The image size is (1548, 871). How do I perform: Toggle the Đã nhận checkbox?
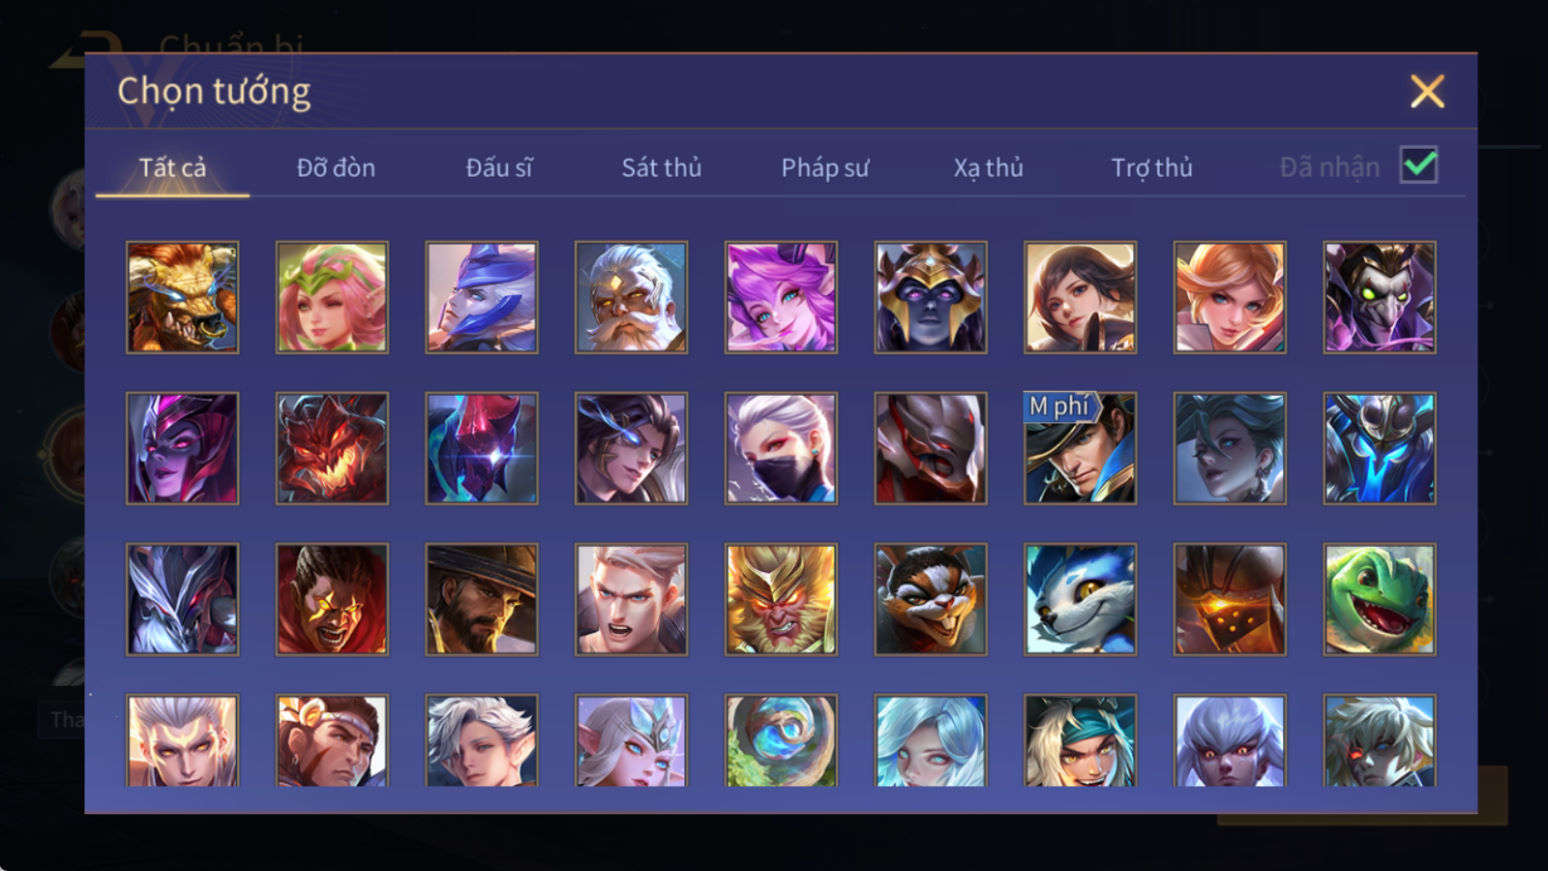click(1419, 165)
